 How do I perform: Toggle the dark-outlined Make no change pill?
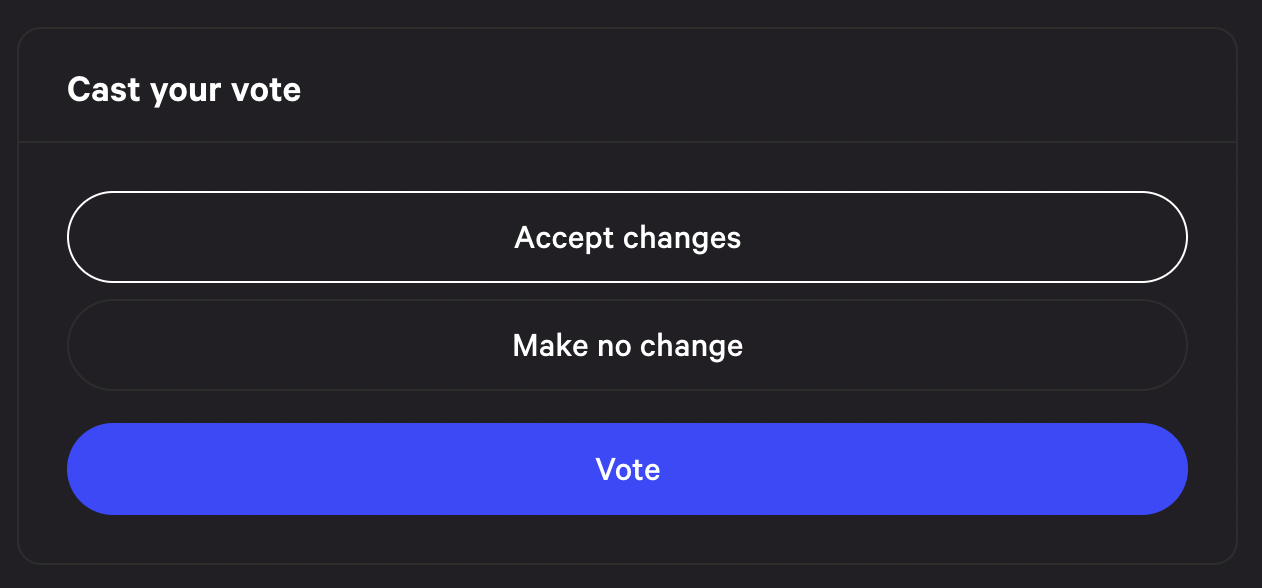(x=627, y=345)
